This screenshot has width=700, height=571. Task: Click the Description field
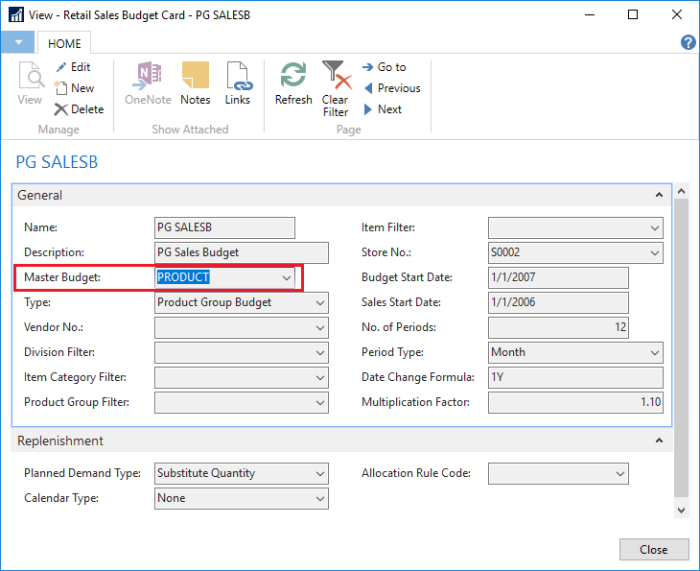click(242, 253)
